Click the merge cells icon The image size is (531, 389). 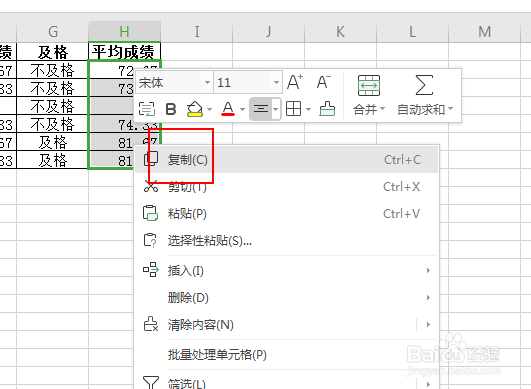tap(369, 85)
